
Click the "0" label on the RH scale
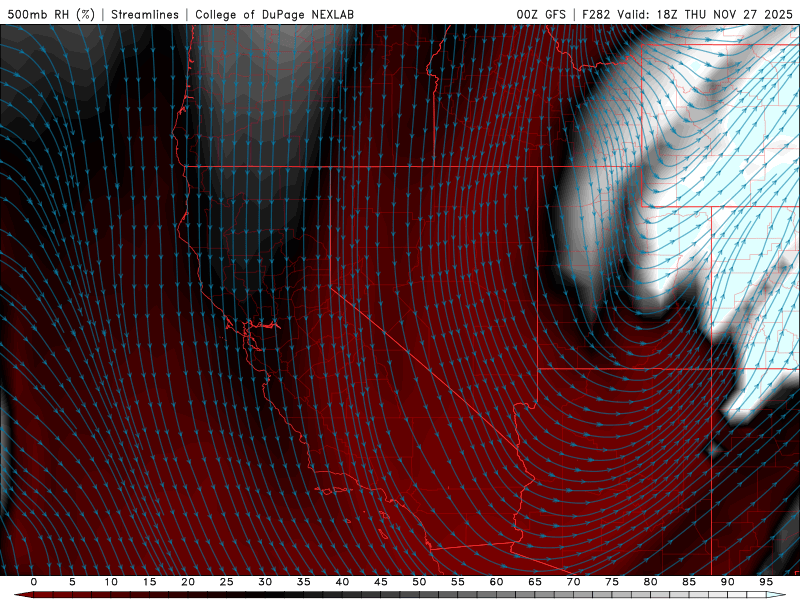(34, 582)
